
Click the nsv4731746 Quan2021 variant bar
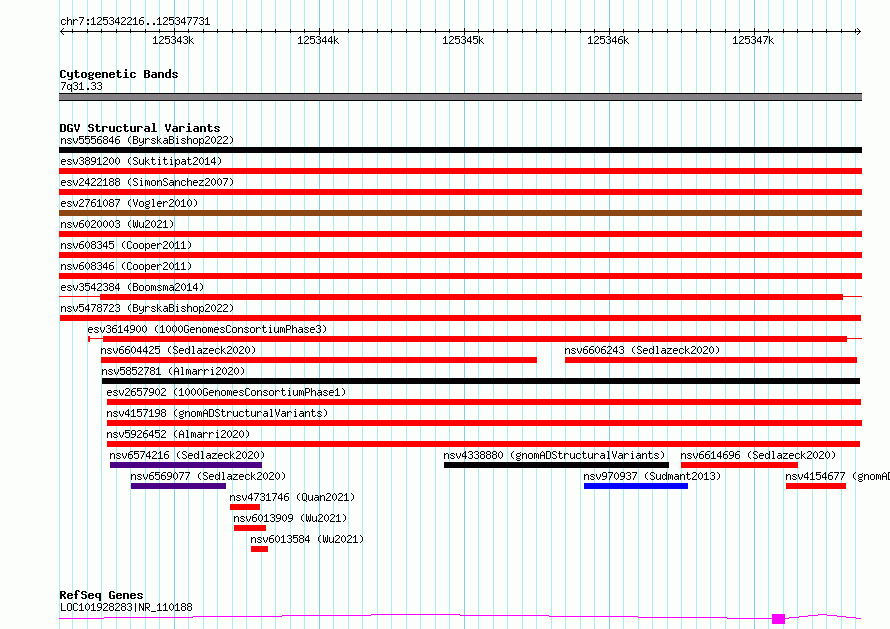(245, 507)
